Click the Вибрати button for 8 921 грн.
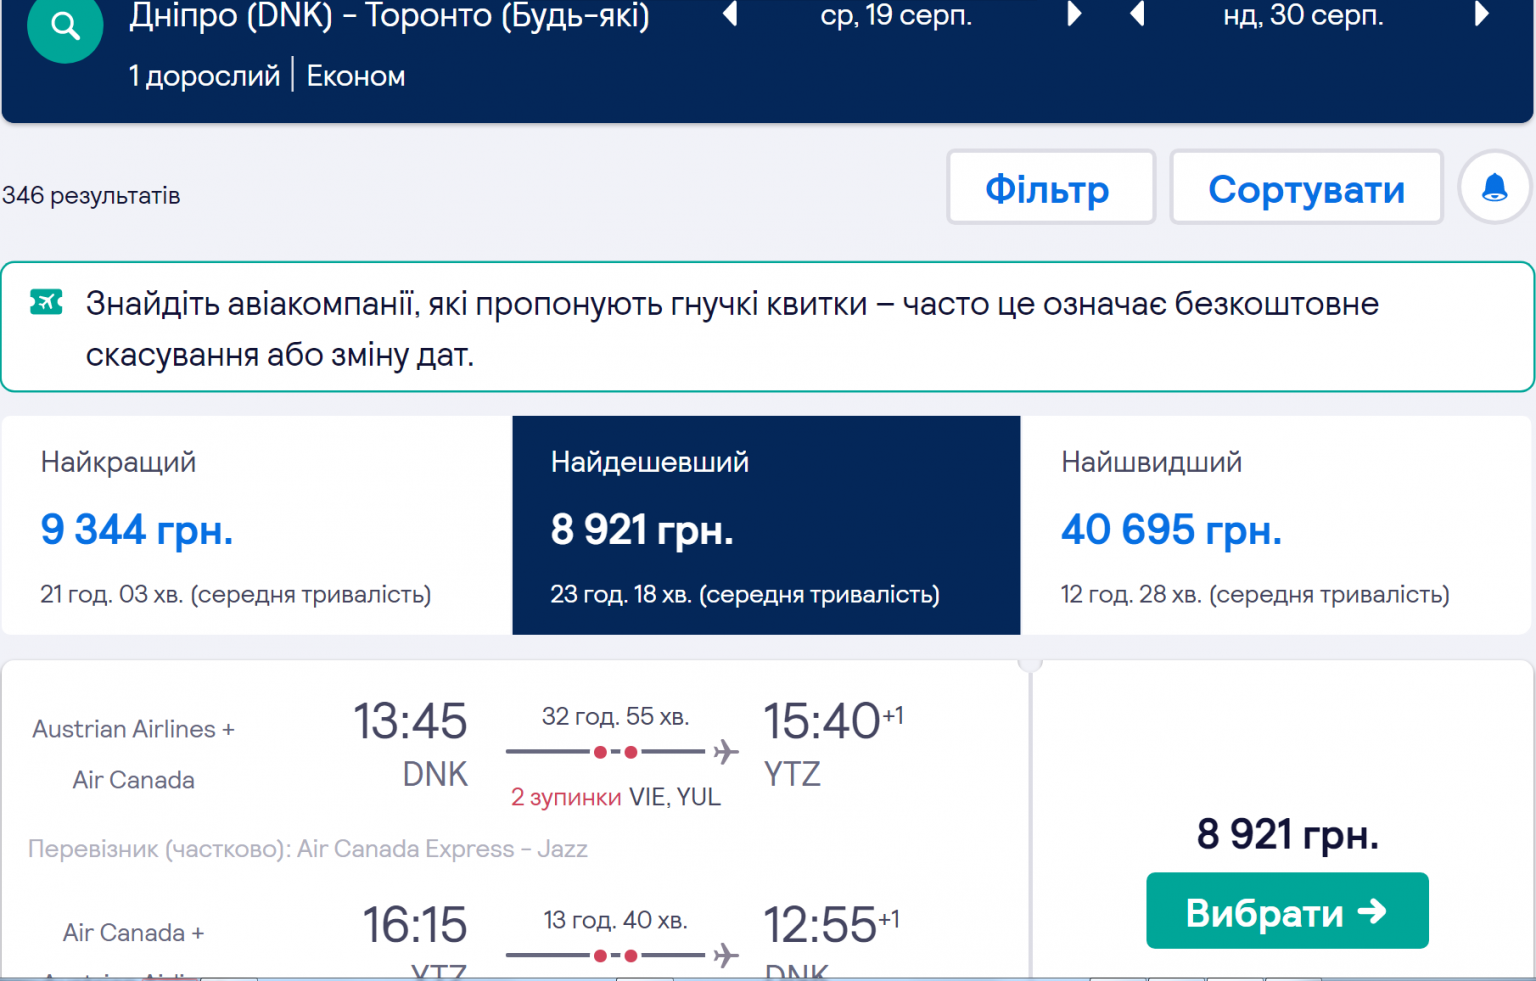 coord(1287,911)
